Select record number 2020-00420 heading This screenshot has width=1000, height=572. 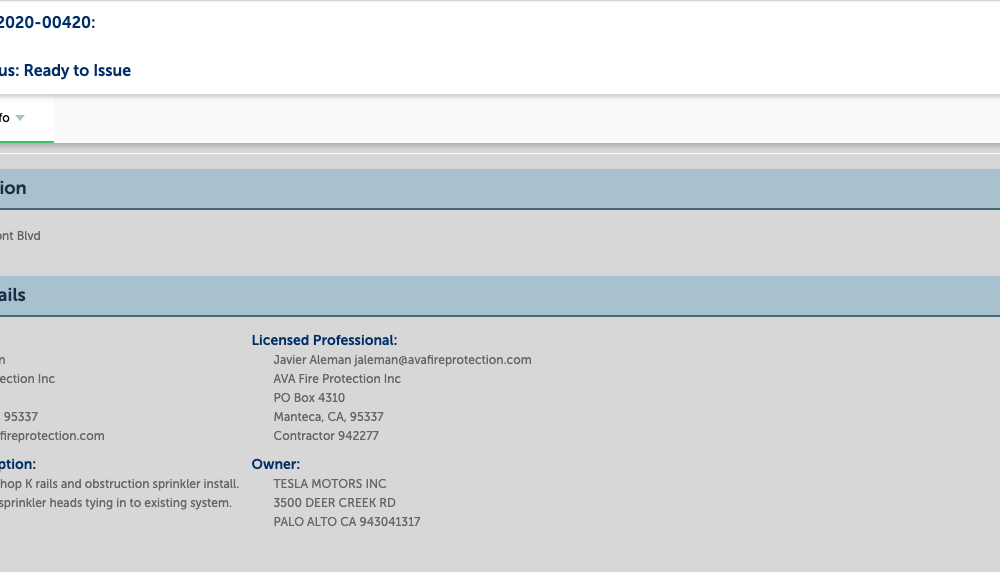(x=47, y=22)
